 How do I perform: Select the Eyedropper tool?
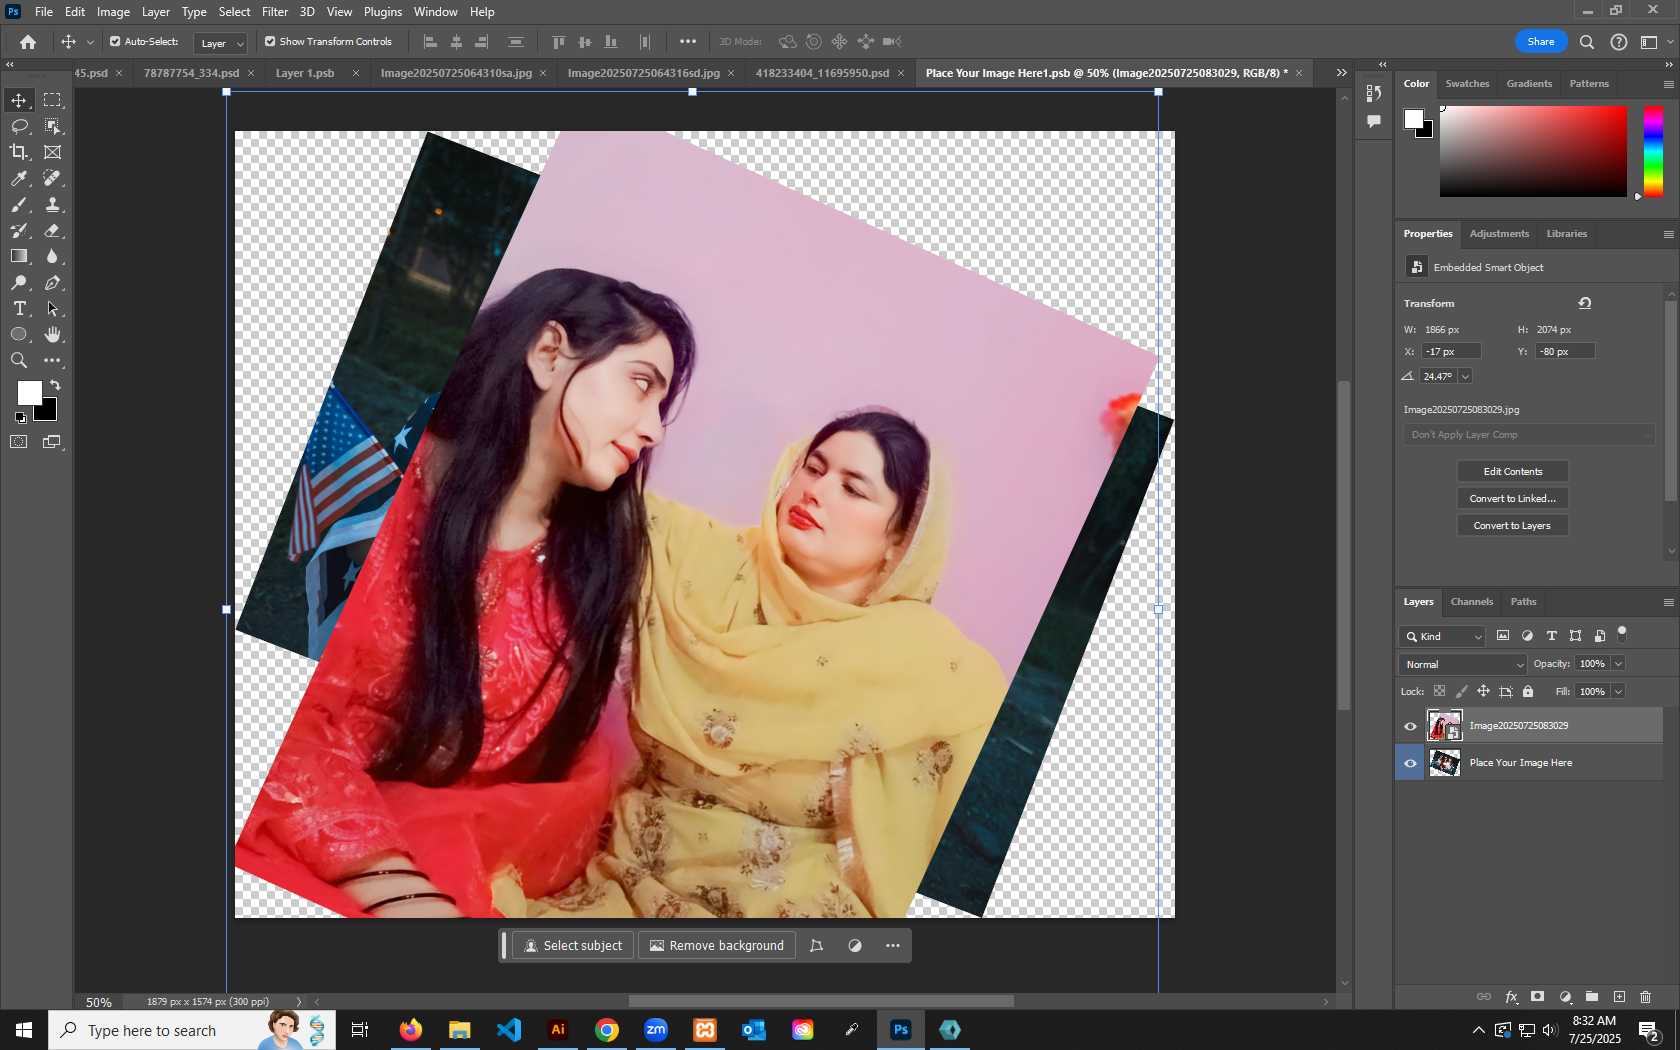pos(19,178)
